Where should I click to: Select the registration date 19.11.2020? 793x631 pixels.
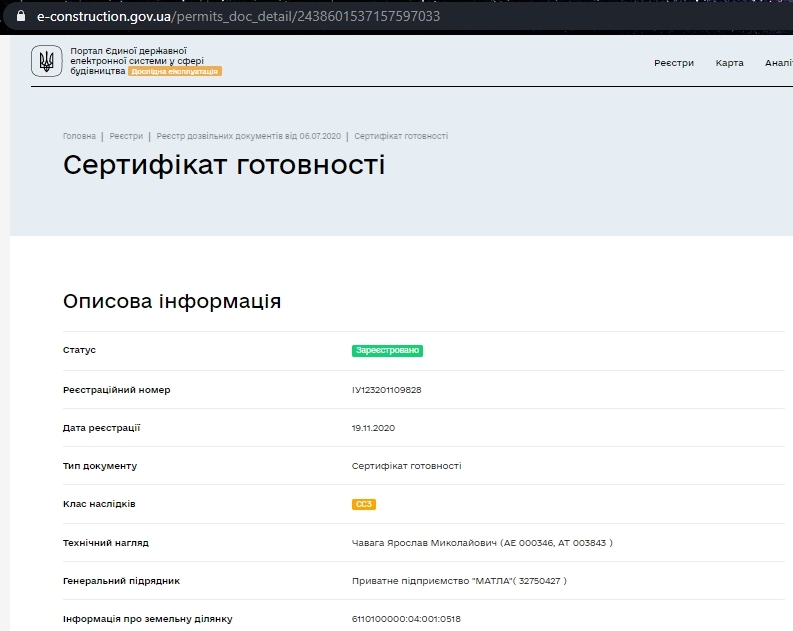pyautogui.click(x=373, y=428)
